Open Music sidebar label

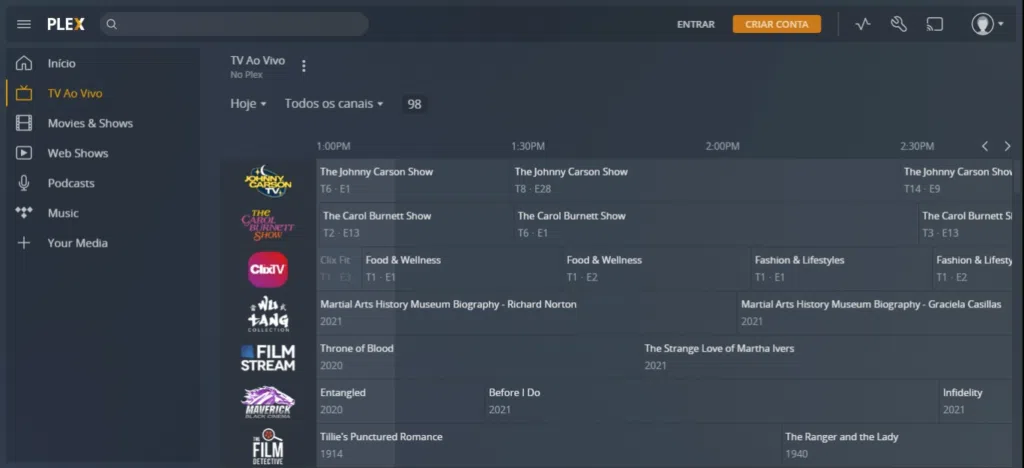pos(63,213)
